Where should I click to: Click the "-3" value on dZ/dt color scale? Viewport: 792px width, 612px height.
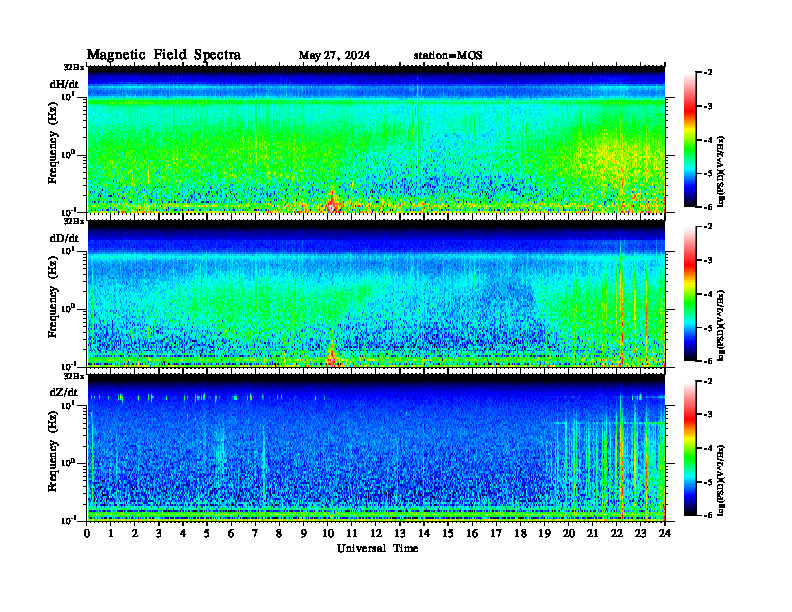(709, 415)
